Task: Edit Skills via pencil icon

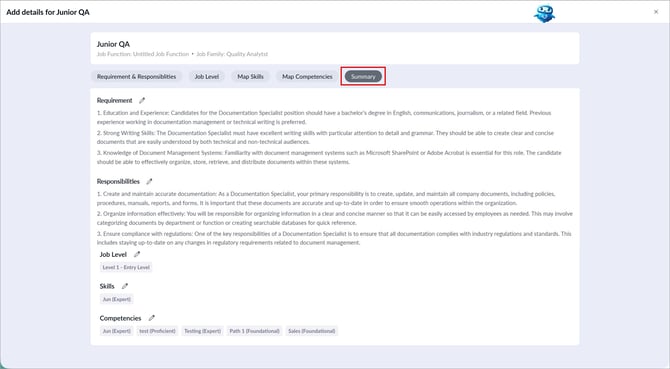Action: (x=124, y=286)
